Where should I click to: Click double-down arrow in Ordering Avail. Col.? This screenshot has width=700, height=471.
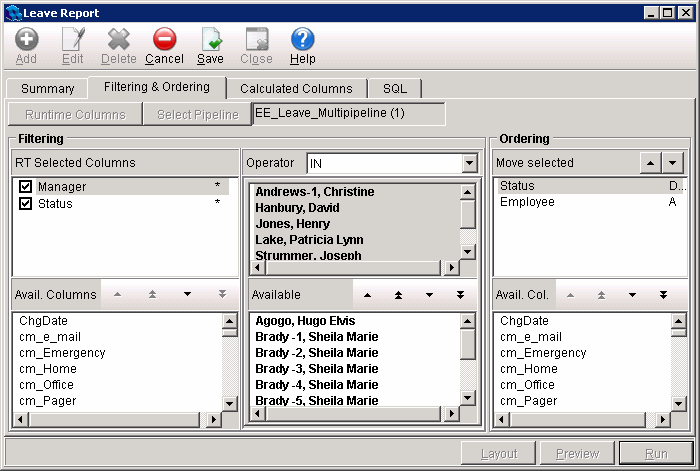pyautogui.click(x=663, y=295)
